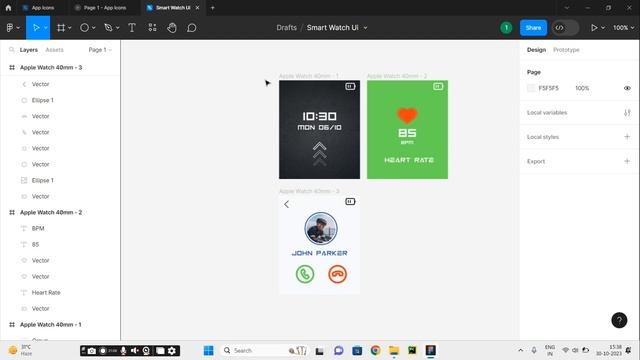Click the orange heart icon
640x360 pixels.
point(407,116)
